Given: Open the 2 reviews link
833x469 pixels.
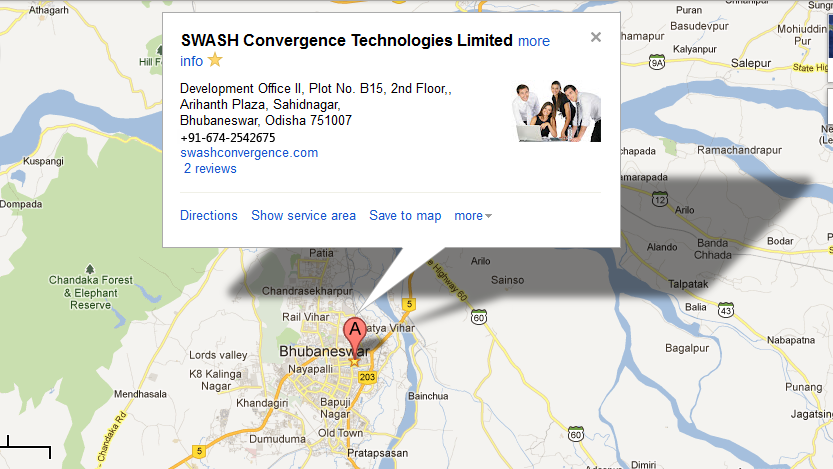Looking at the screenshot, I should tap(210, 168).
